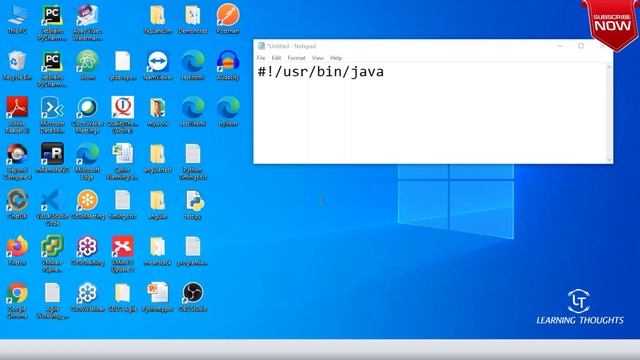Maximize the Notepad window
Image resolution: width=640 pixels, height=360 pixels.
pos(581,46)
